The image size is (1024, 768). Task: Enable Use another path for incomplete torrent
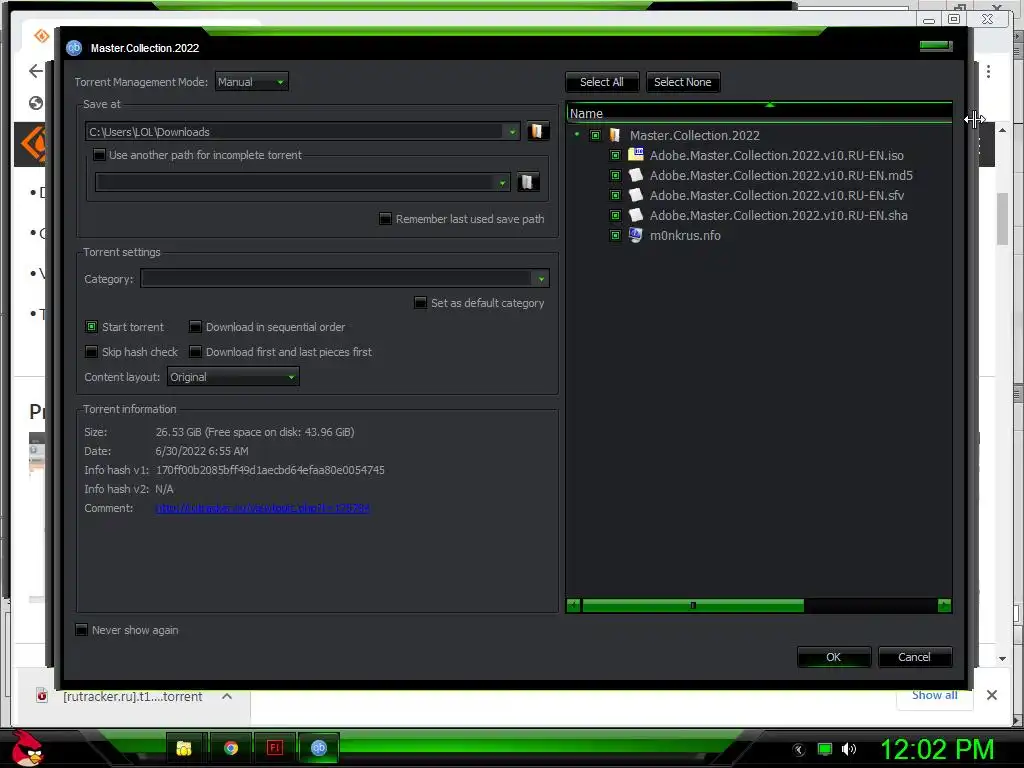99,155
